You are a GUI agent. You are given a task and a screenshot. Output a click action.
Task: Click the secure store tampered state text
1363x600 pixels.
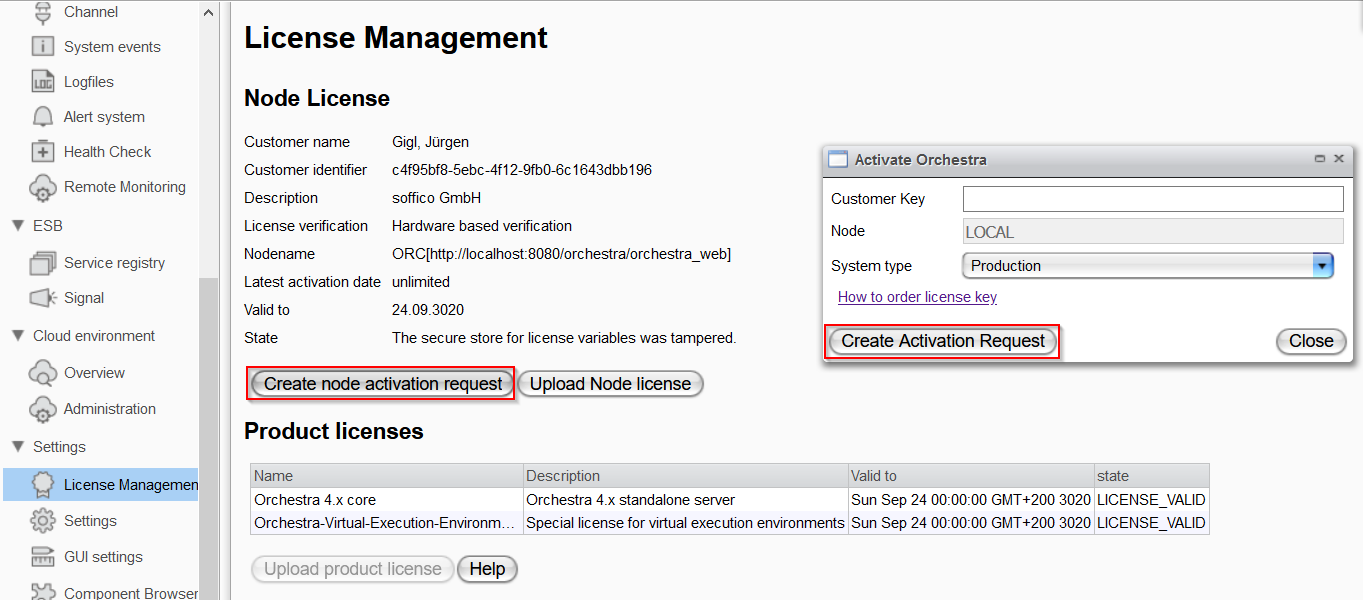click(x=564, y=338)
